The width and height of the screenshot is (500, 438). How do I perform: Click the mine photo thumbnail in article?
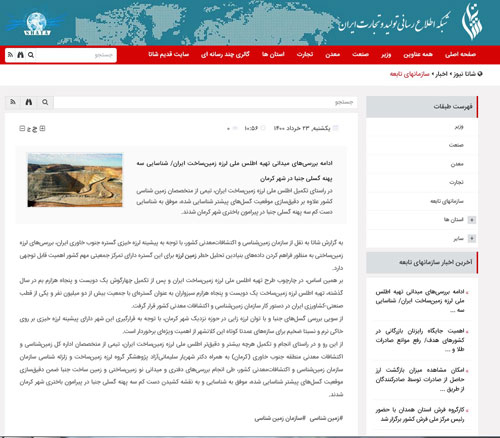pos(75,180)
